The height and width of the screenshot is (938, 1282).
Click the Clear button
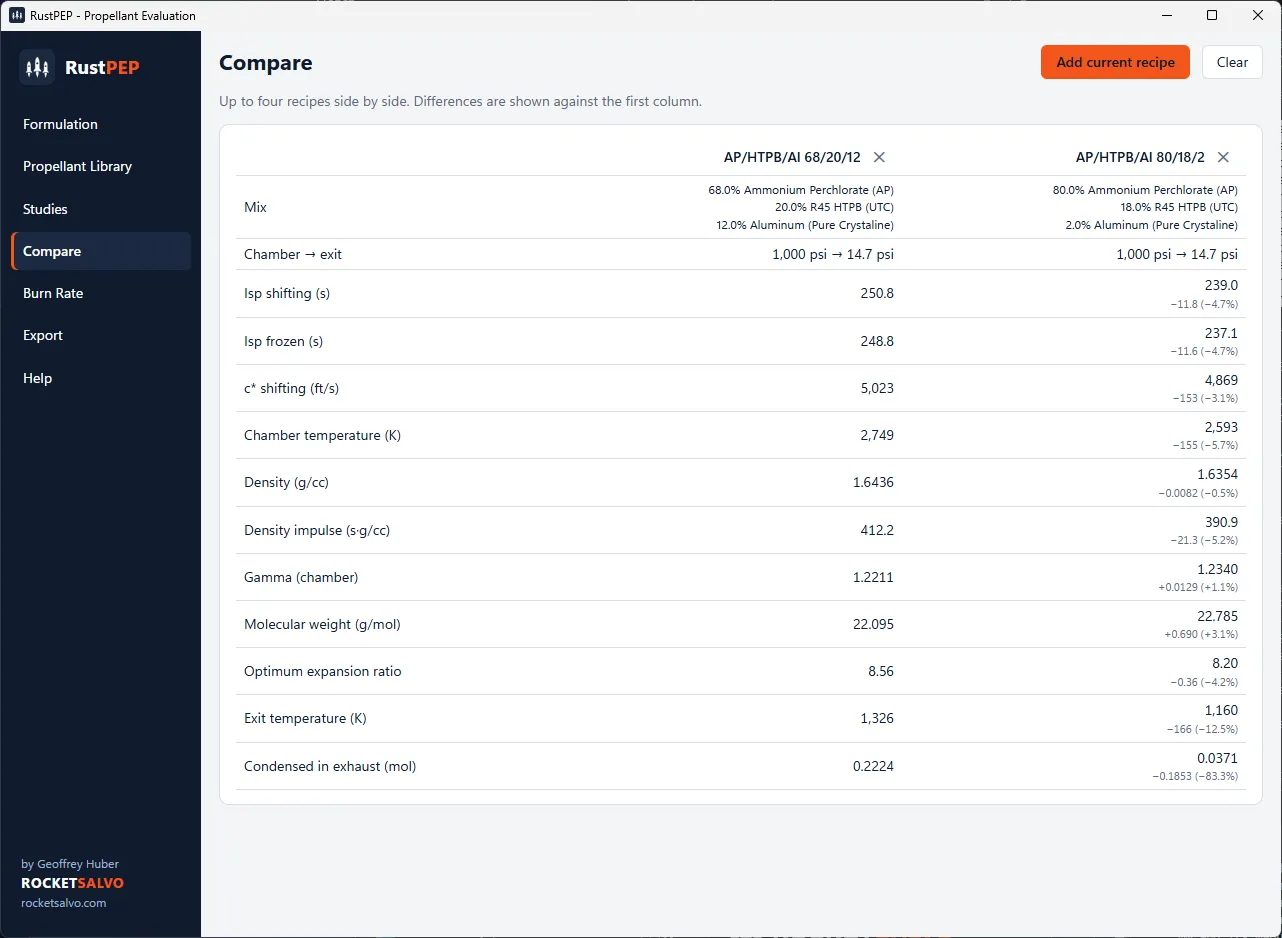click(x=1232, y=62)
